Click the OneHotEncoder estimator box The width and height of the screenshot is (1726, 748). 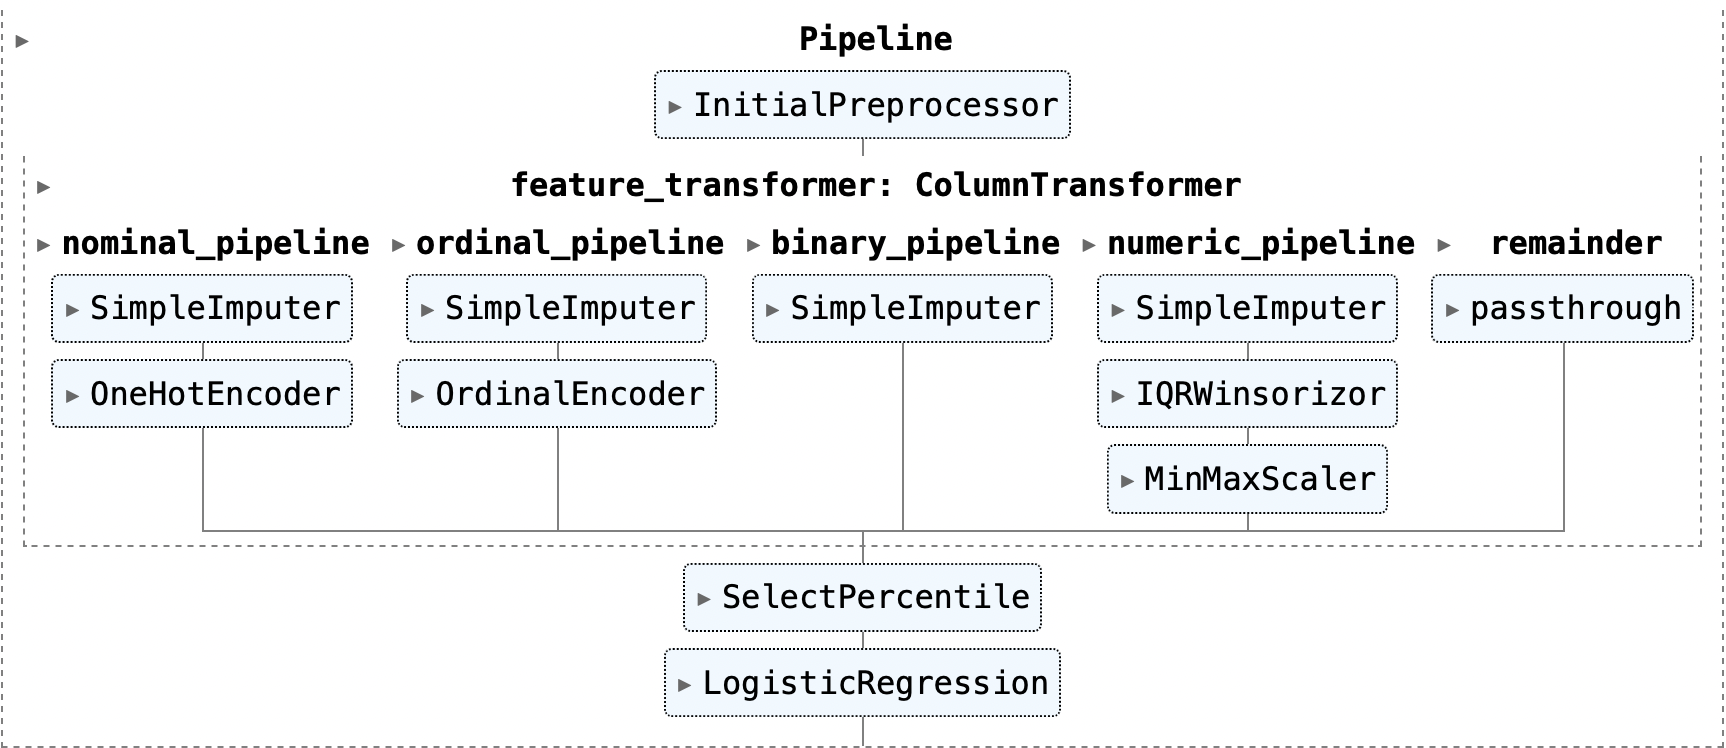click(202, 394)
